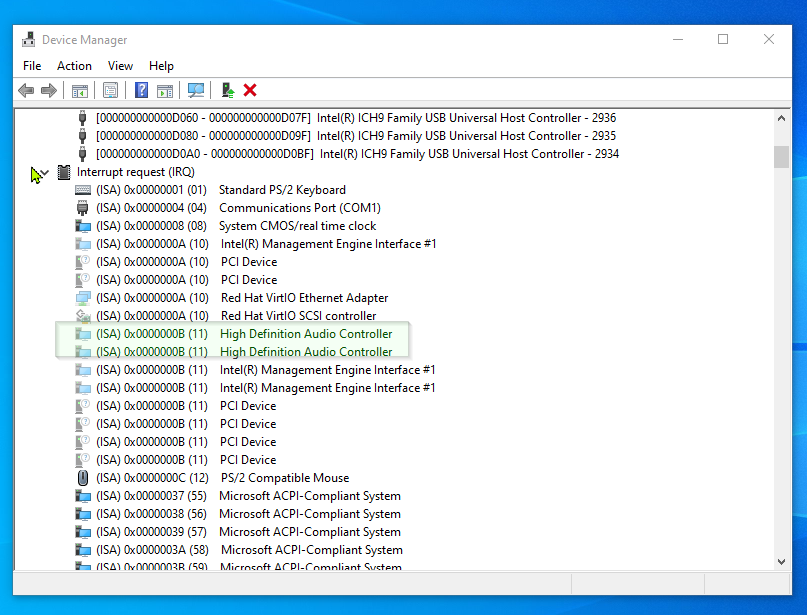Open the Help menu
807x615 pixels.
161,66
